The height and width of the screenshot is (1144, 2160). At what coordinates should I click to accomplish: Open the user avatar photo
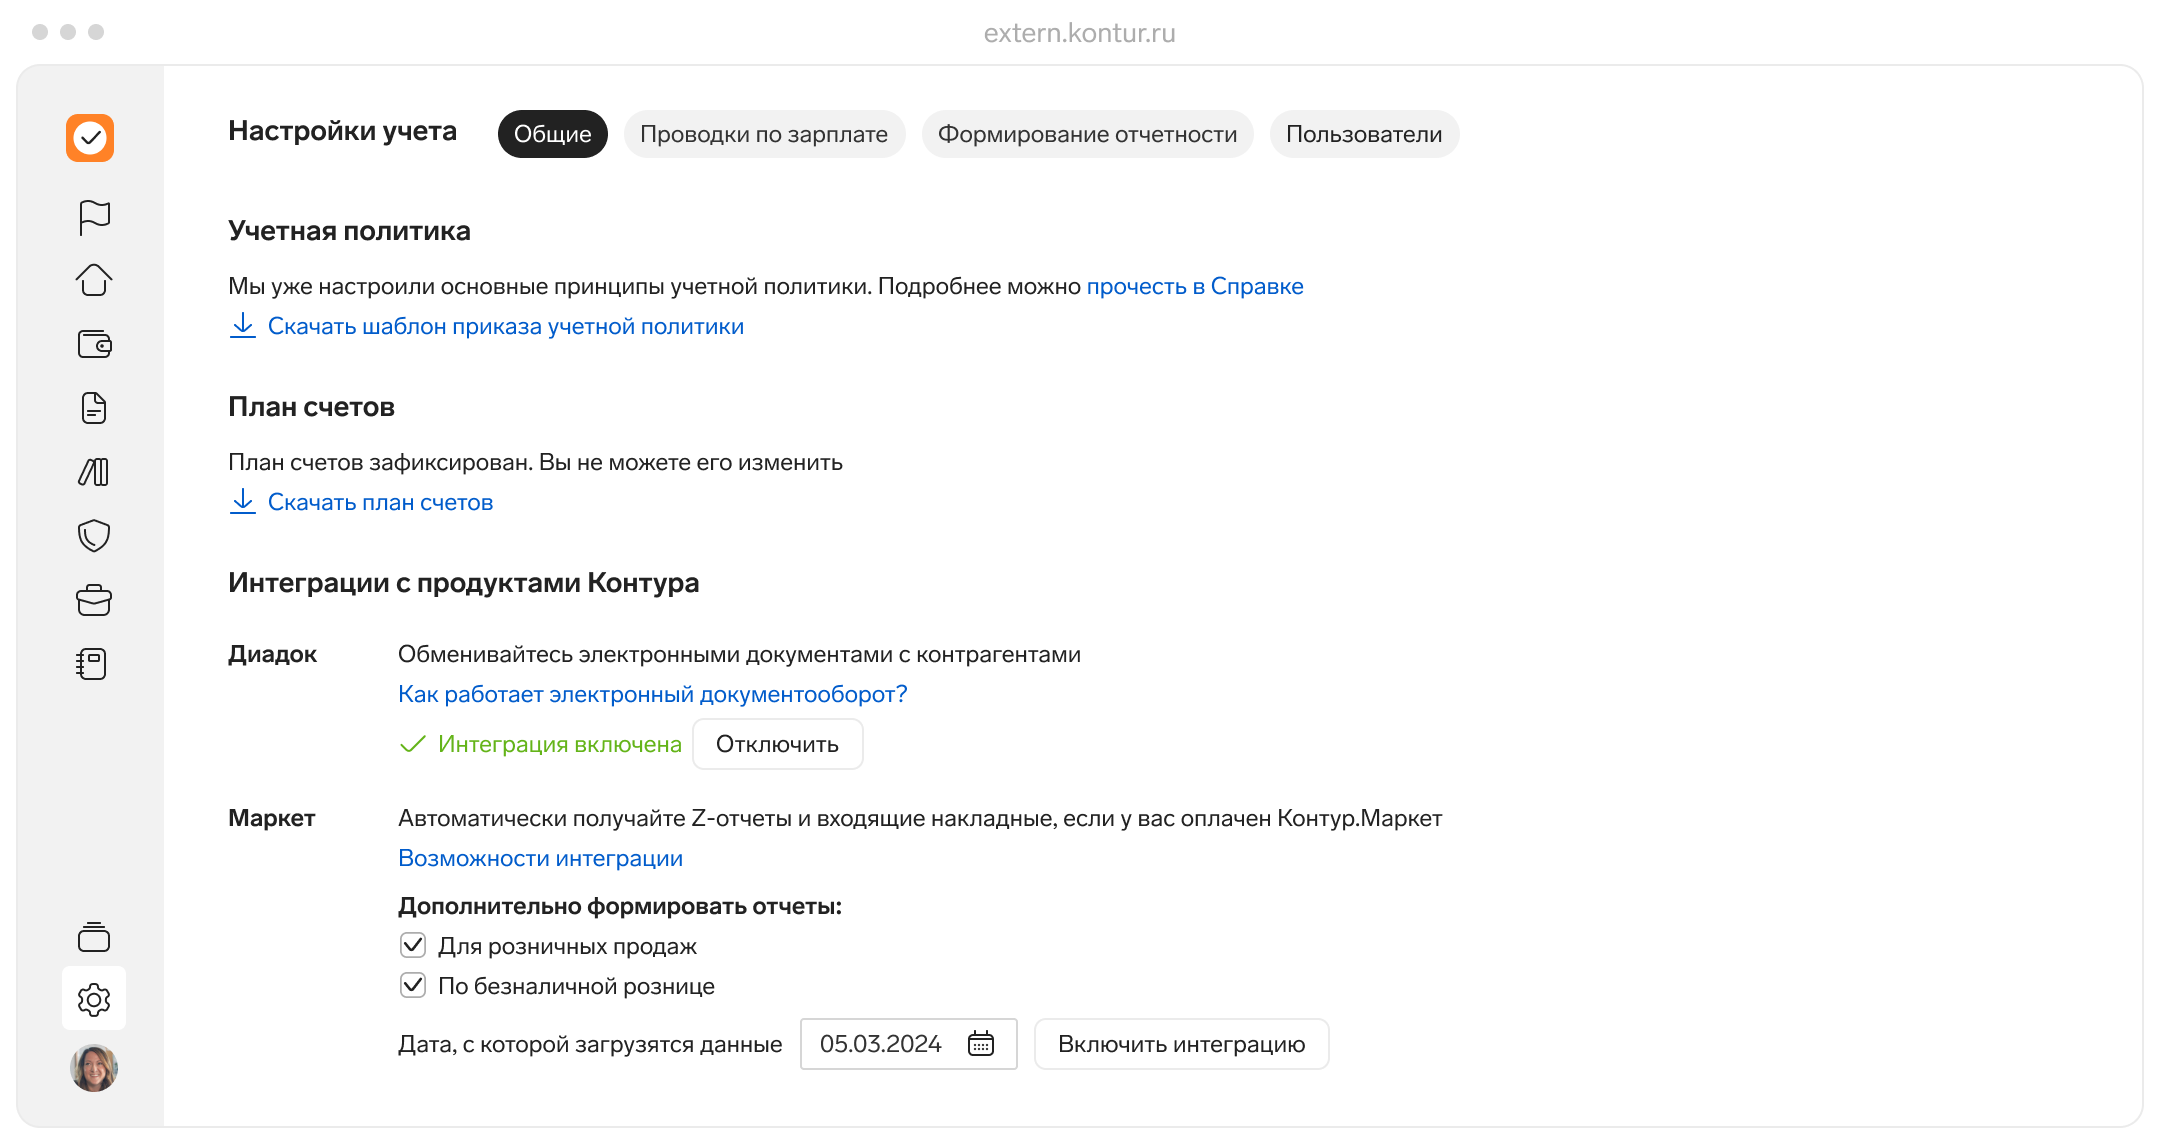tap(94, 1068)
